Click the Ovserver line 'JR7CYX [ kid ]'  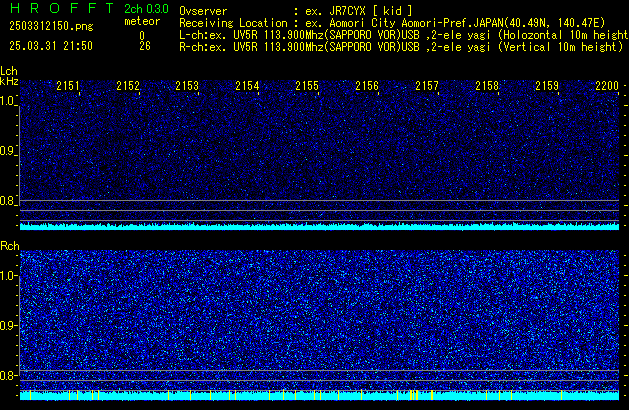pyautogui.click(x=296, y=11)
